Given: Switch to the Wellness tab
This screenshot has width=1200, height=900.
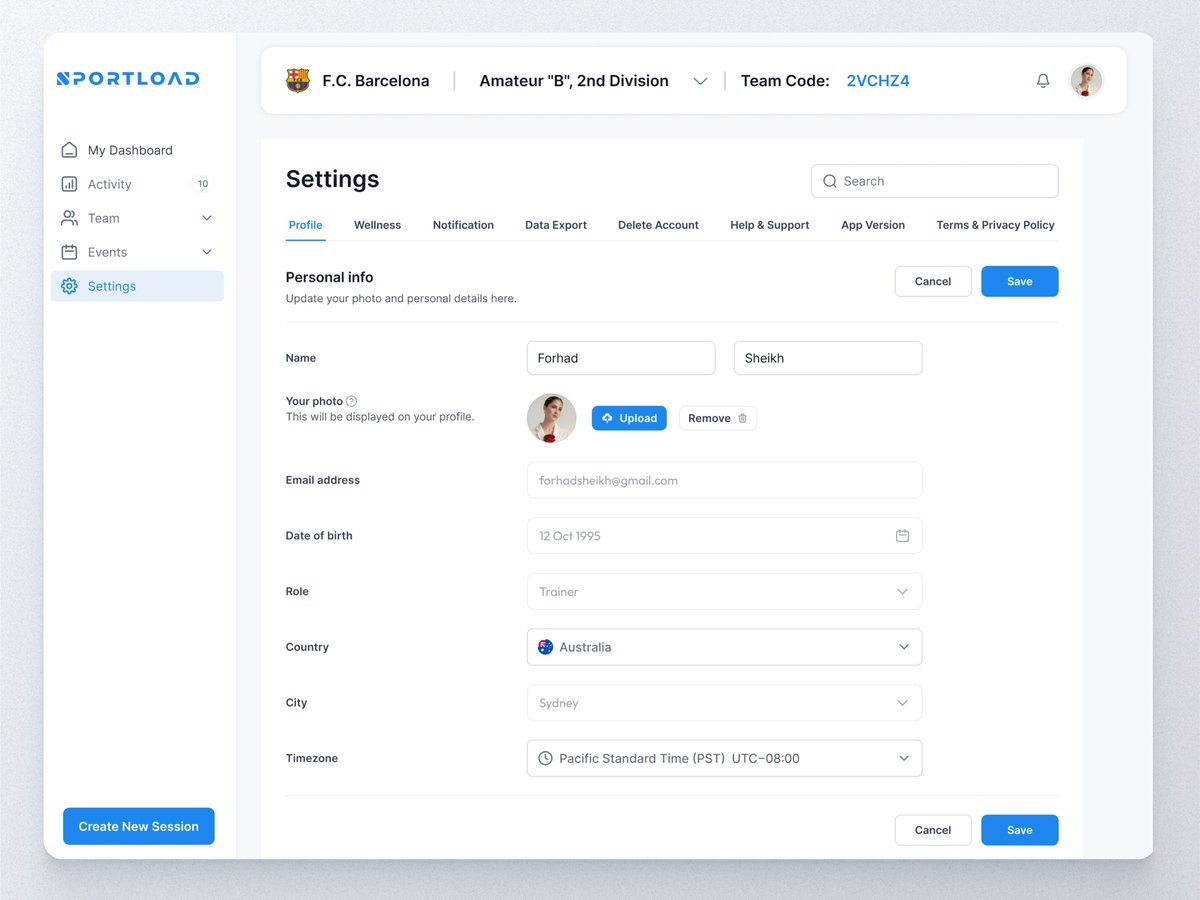Looking at the screenshot, I should [x=377, y=225].
